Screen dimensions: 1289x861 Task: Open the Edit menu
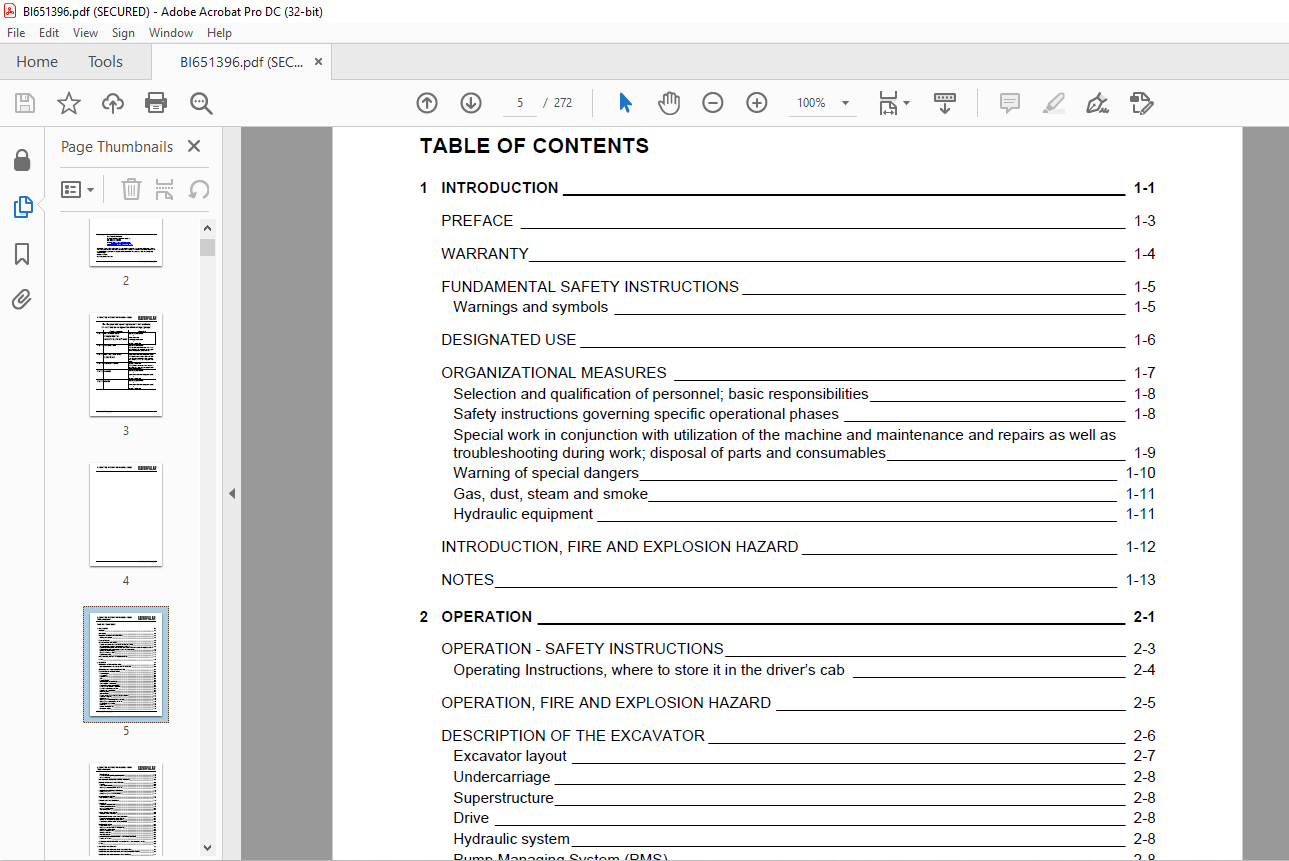[x=49, y=33]
